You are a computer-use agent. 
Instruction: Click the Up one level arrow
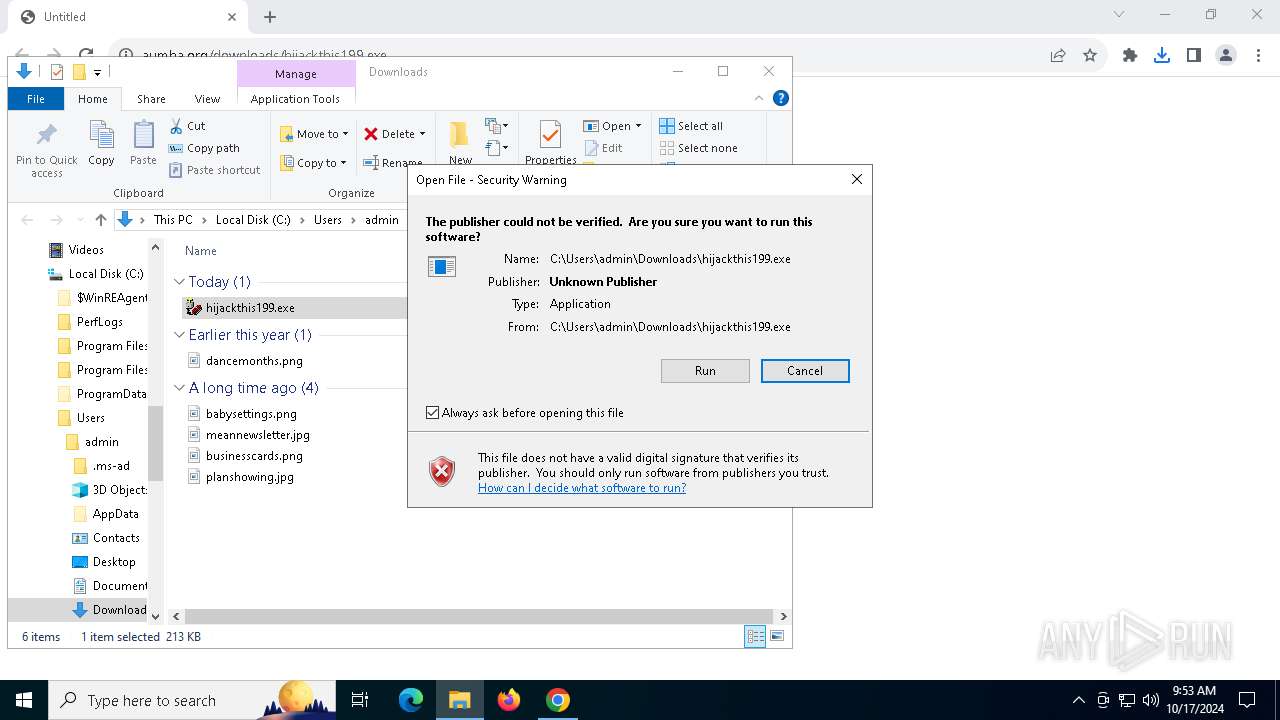[x=100, y=220]
